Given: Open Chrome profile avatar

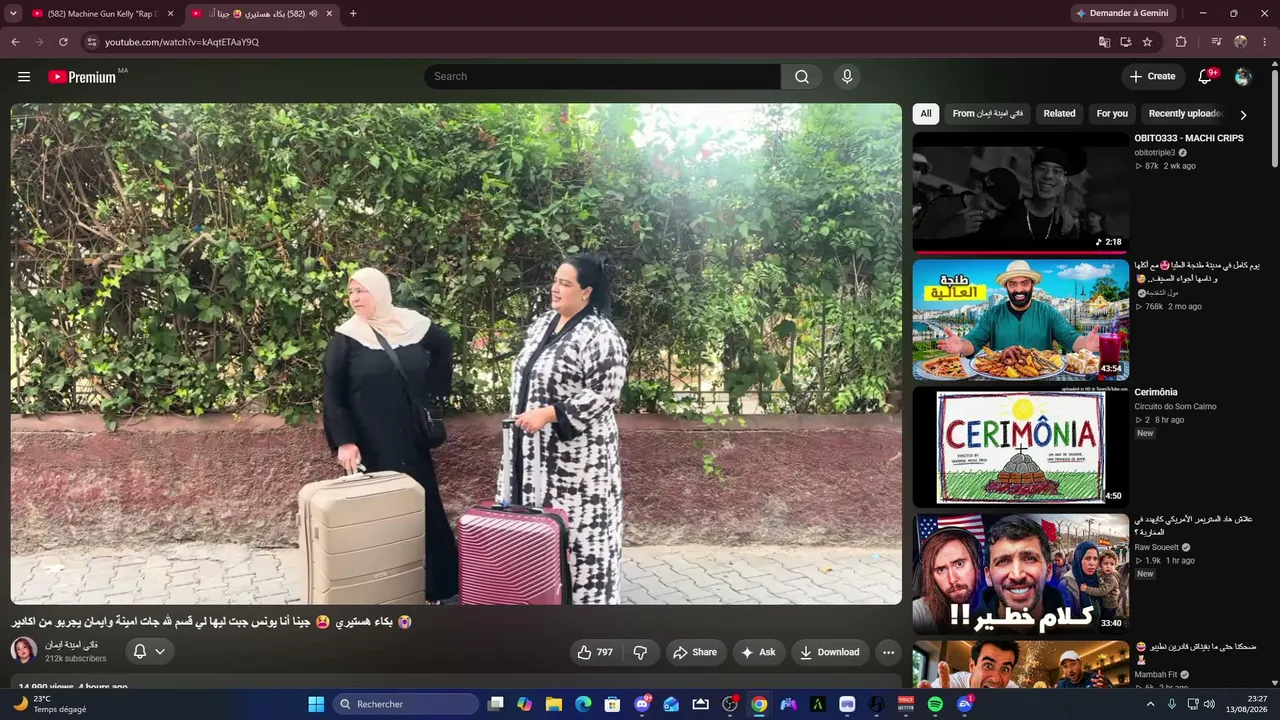Looking at the screenshot, I should pyautogui.click(x=1241, y=42).
